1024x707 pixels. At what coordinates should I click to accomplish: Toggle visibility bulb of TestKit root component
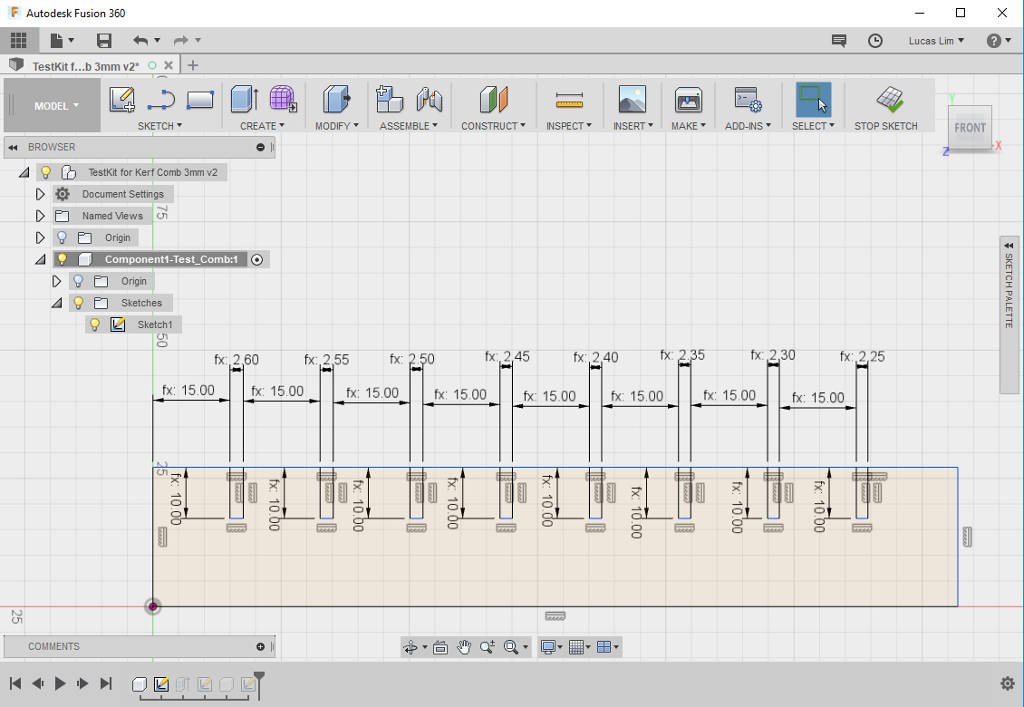(46, 172)
